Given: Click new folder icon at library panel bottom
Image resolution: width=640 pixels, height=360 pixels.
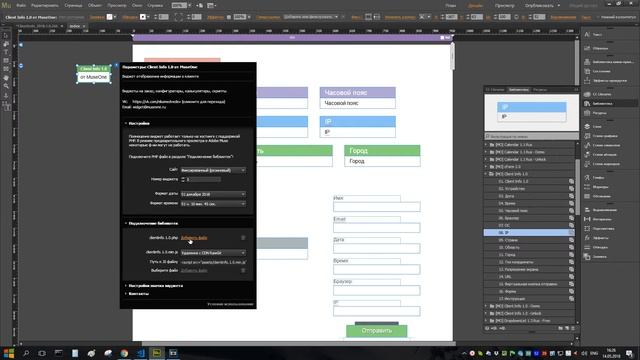Looking at the screenshot, I should [x=560, y=328].
